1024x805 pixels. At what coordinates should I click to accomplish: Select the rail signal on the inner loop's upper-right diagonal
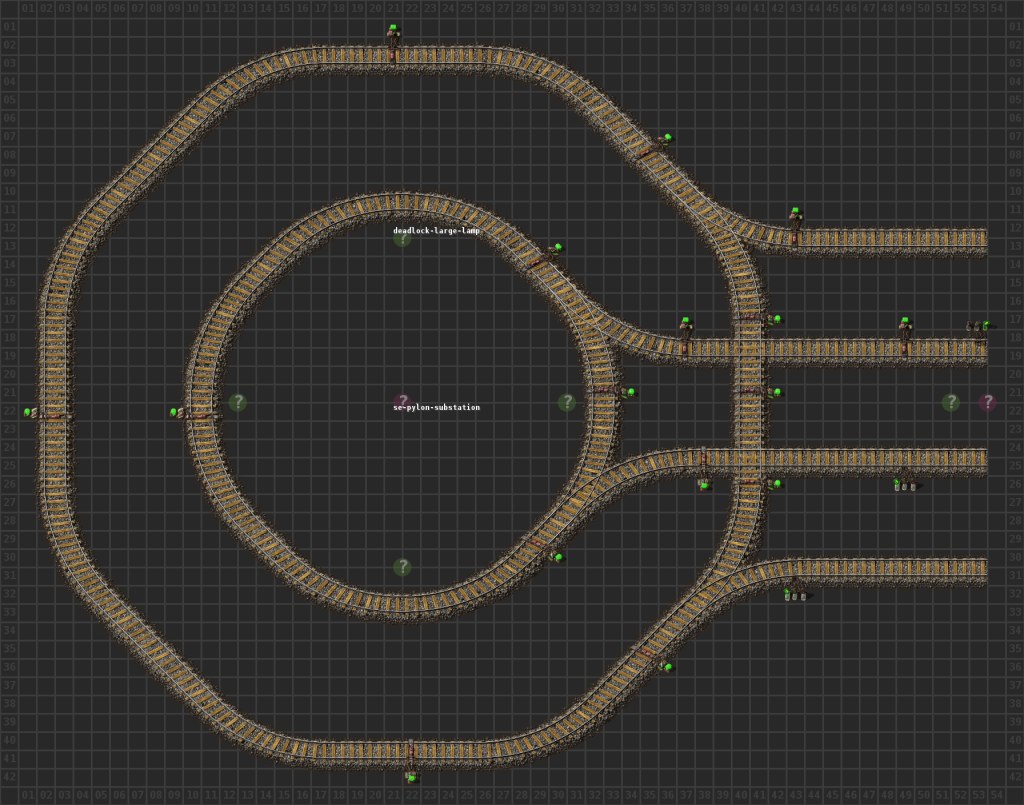pyautogui.click(x=557, y=248)
